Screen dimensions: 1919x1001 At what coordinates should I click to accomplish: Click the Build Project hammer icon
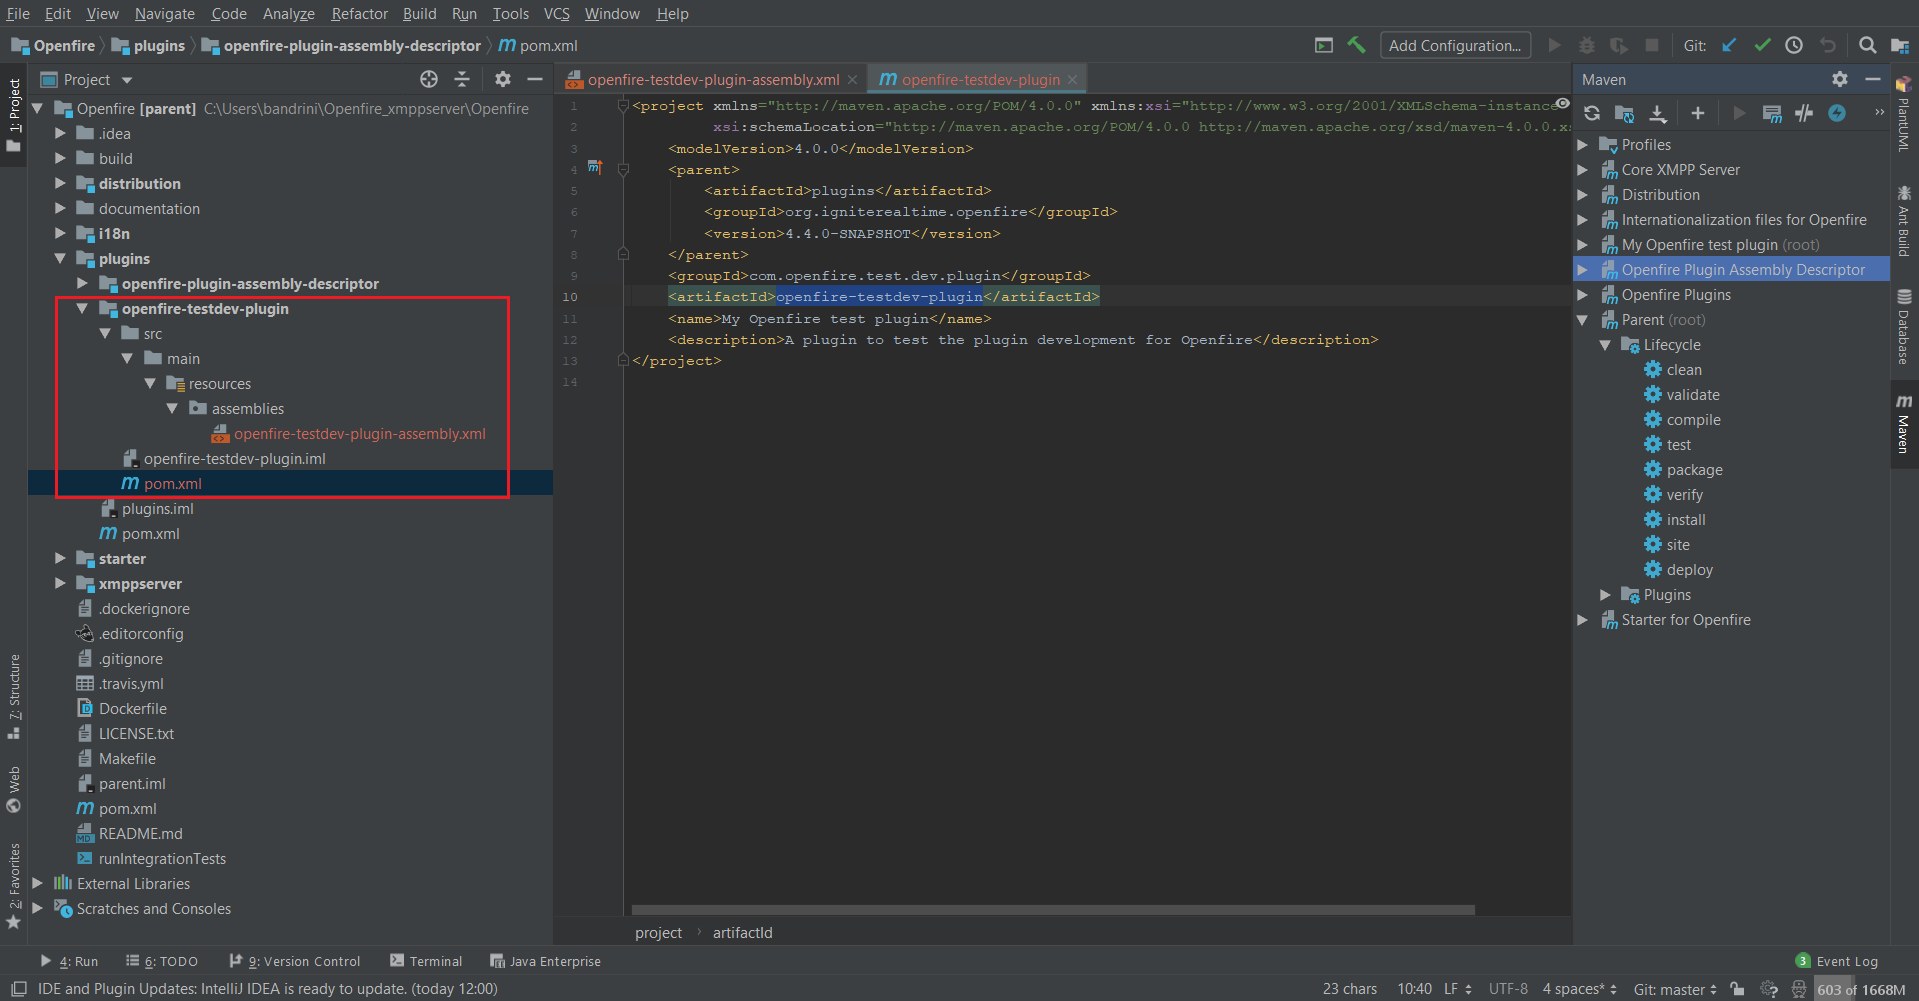tap(1356, 45)
